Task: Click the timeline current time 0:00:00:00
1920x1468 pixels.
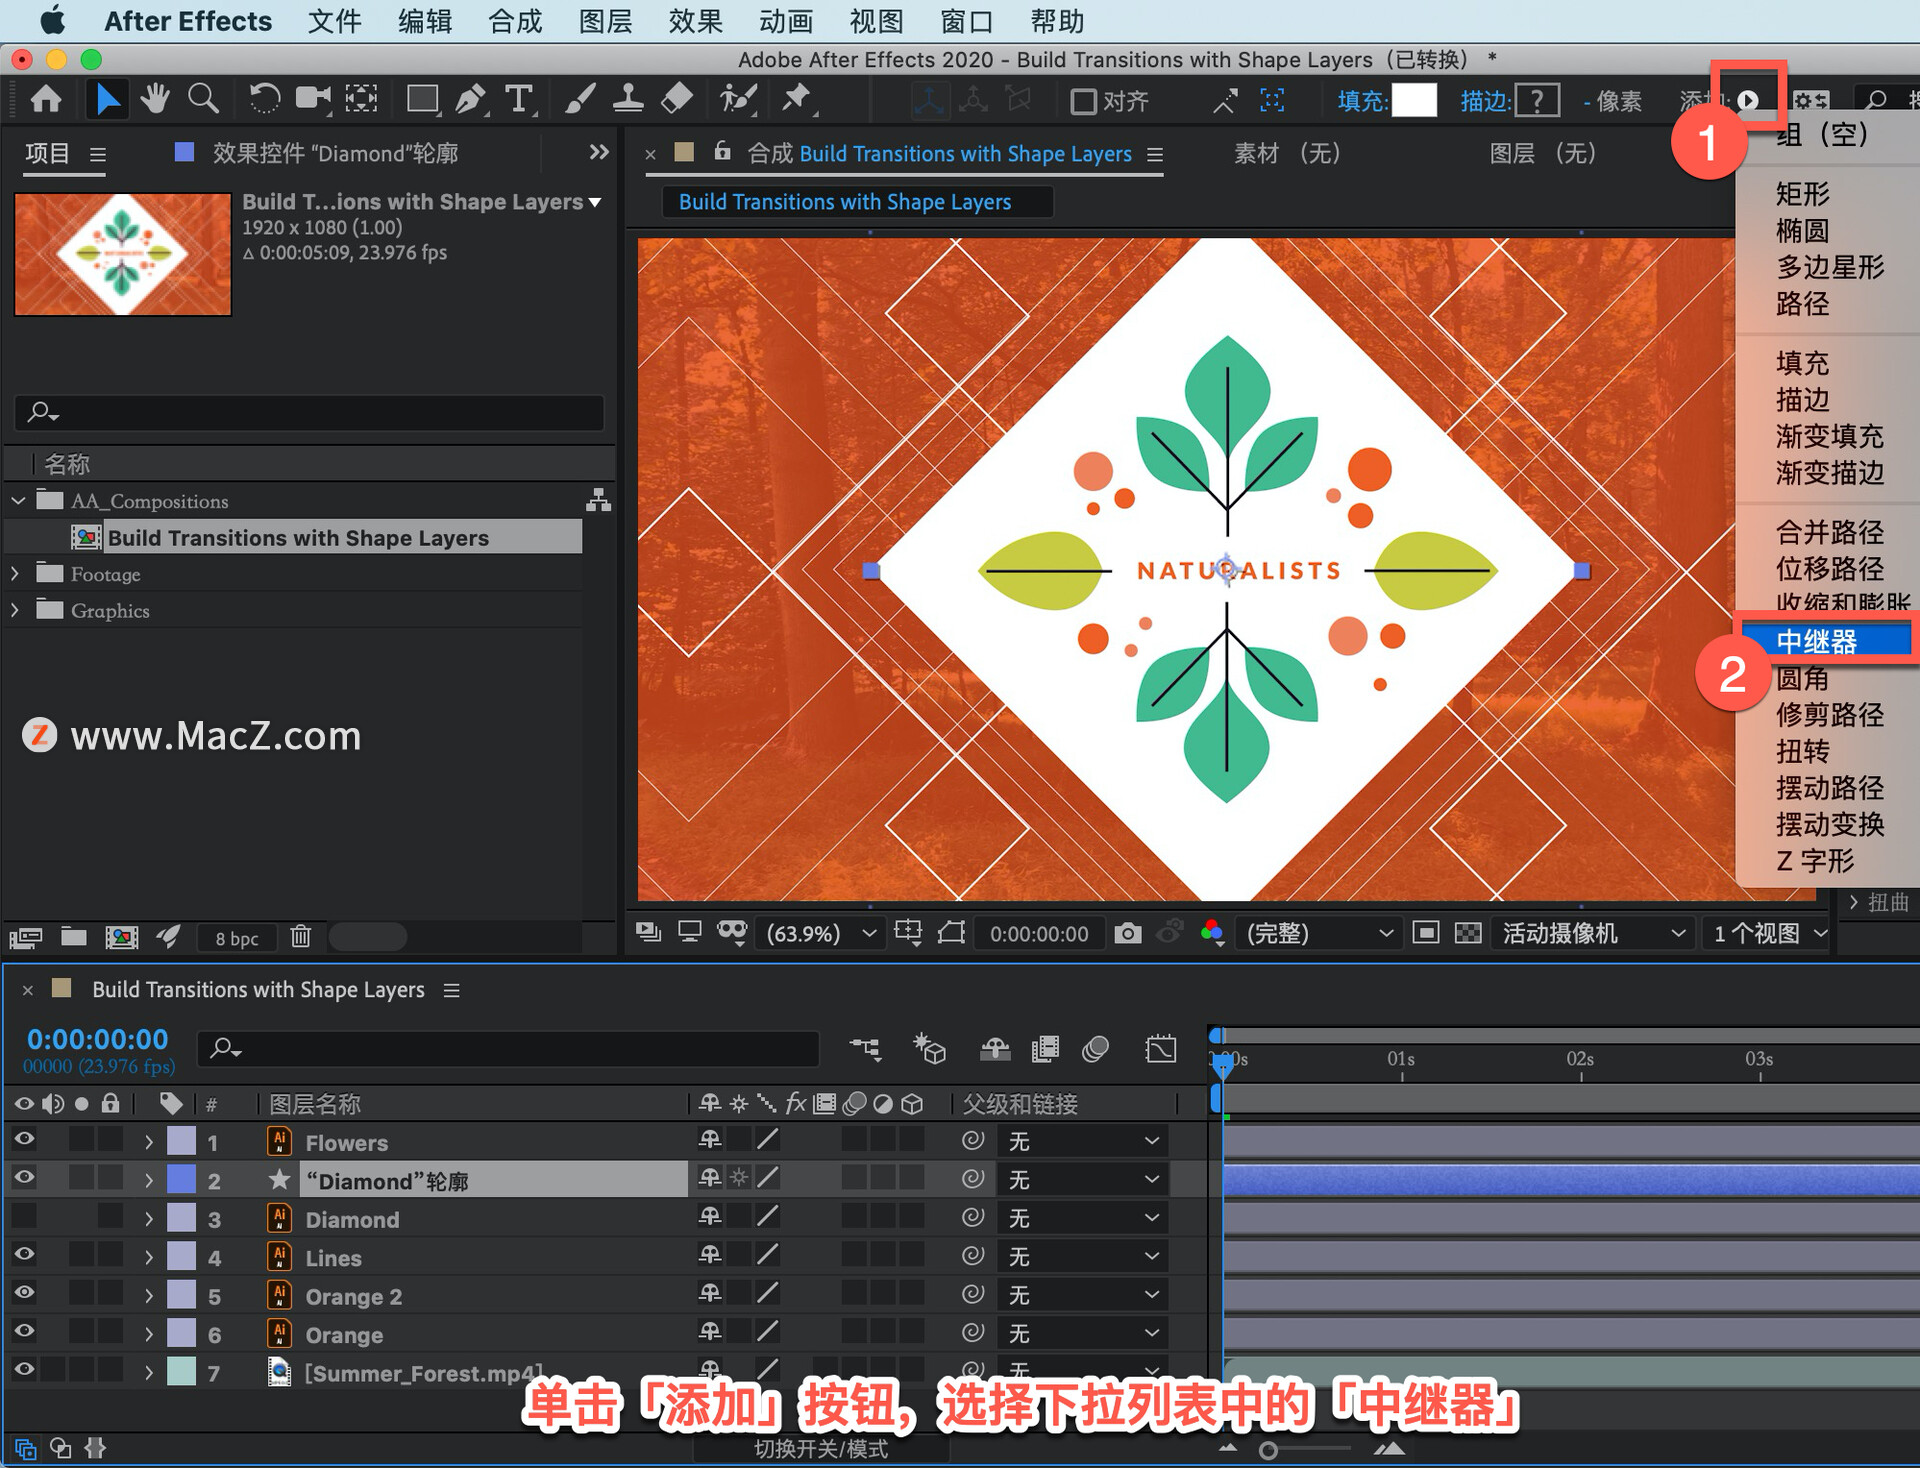Action: pos(97,1039)
